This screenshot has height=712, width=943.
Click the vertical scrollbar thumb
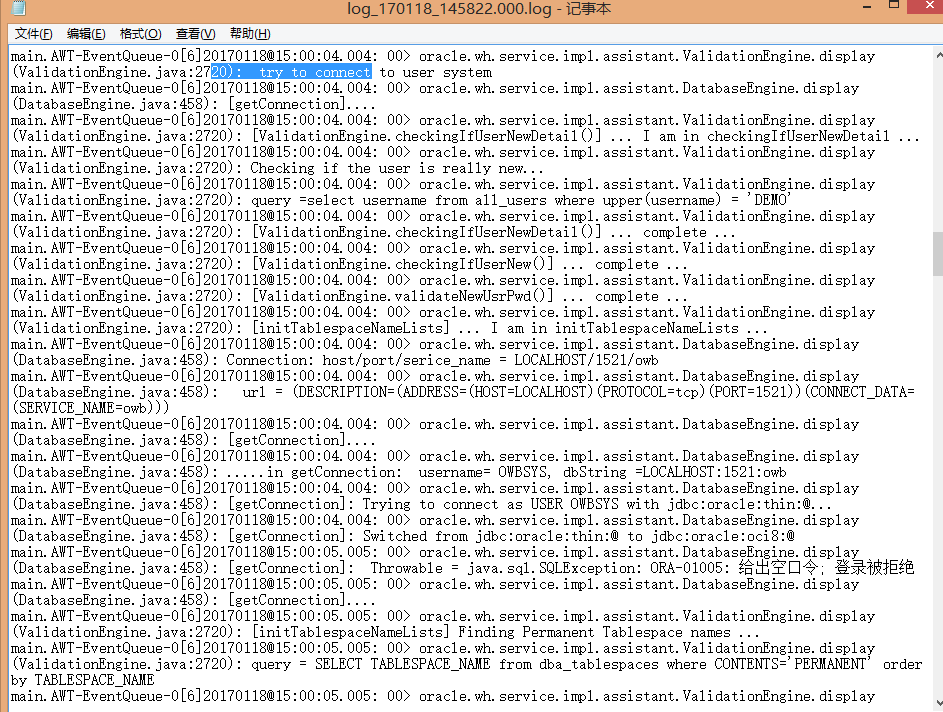tap(938, 253)
